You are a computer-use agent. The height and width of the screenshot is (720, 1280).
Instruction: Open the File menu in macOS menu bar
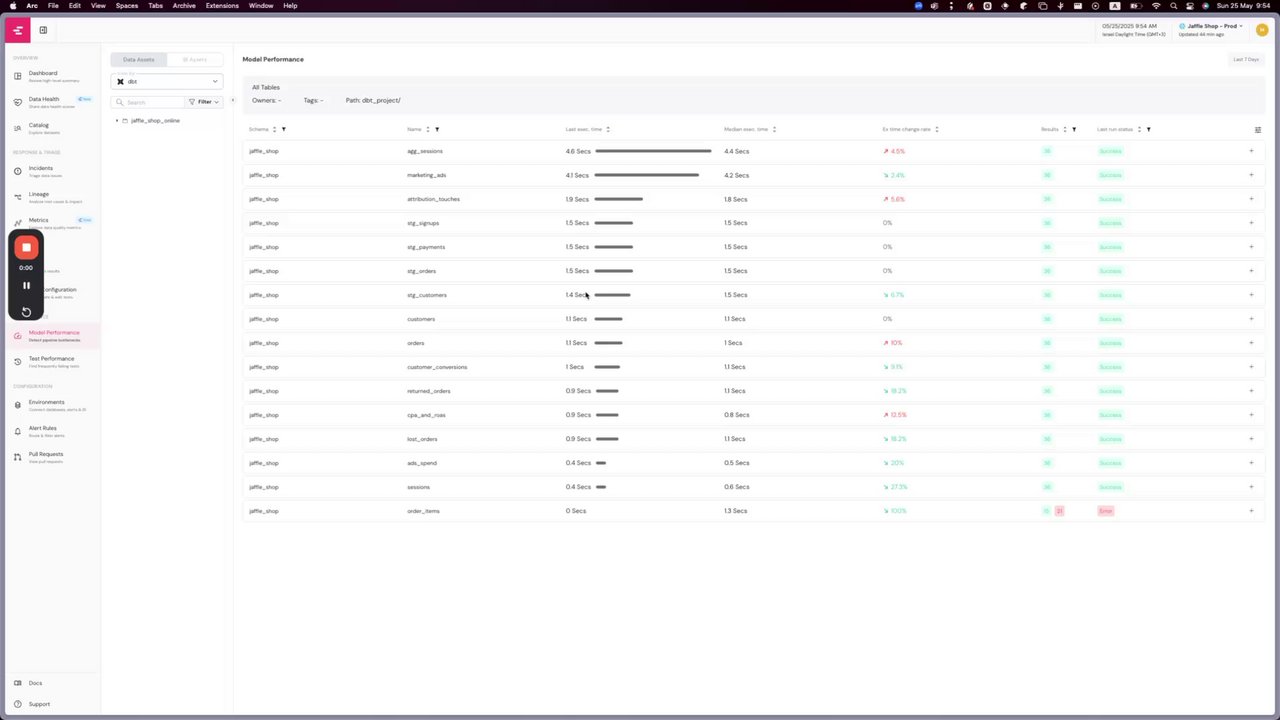(x=54, y=6)
